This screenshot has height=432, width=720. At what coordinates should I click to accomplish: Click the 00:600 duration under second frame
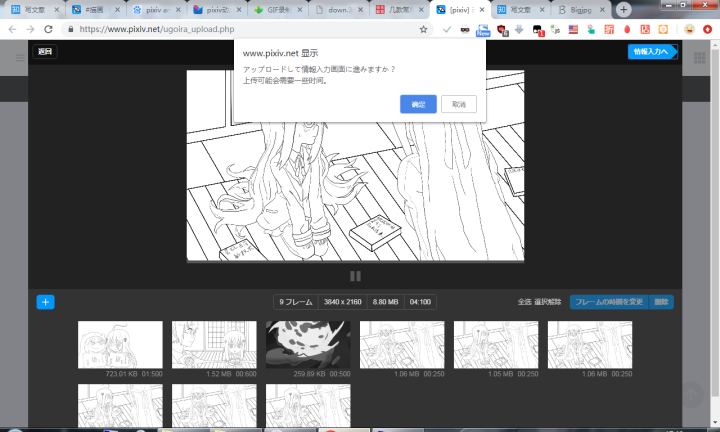click(x=246, y=374)
